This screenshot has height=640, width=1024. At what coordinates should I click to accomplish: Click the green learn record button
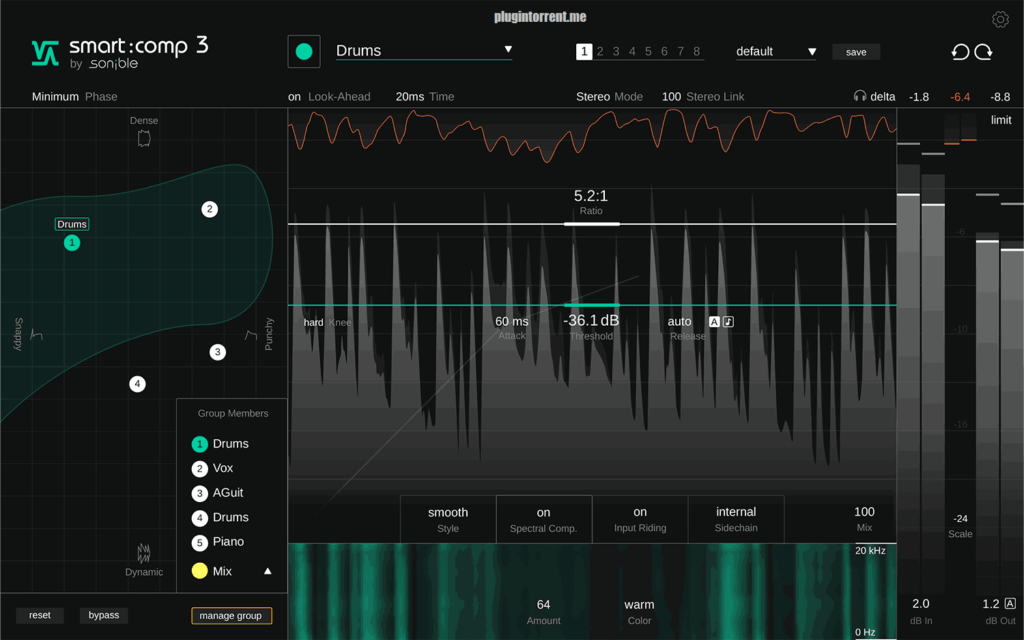304,52
